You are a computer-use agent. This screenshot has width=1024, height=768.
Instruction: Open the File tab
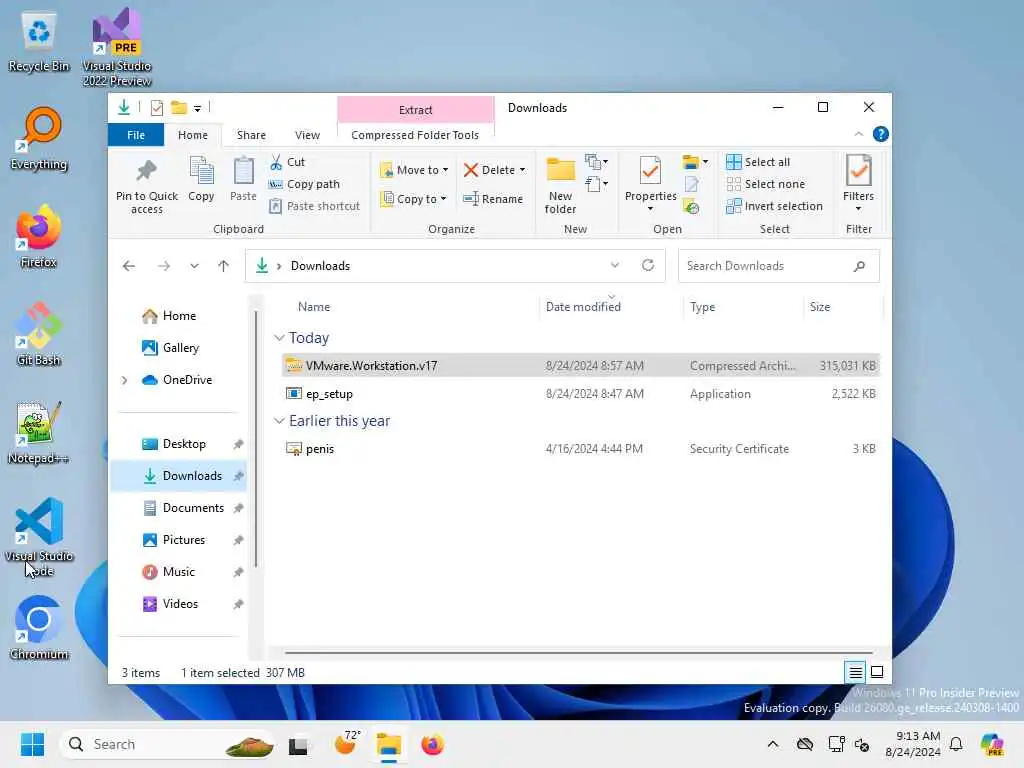tap(136, 135)
